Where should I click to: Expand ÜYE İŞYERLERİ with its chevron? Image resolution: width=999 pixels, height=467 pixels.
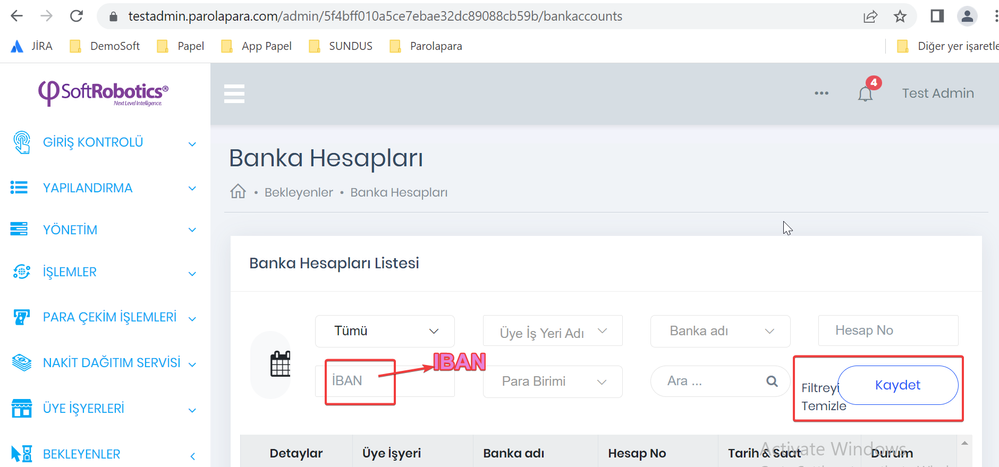[192, 409]
